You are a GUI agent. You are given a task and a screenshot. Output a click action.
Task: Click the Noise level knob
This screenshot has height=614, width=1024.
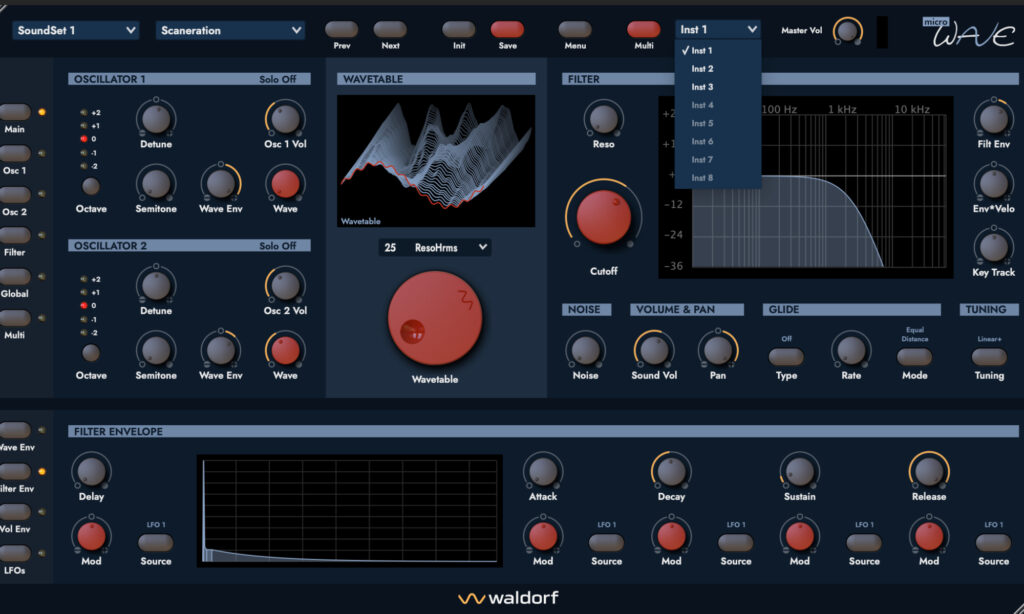pyautogui.click(x=585, y=352)
